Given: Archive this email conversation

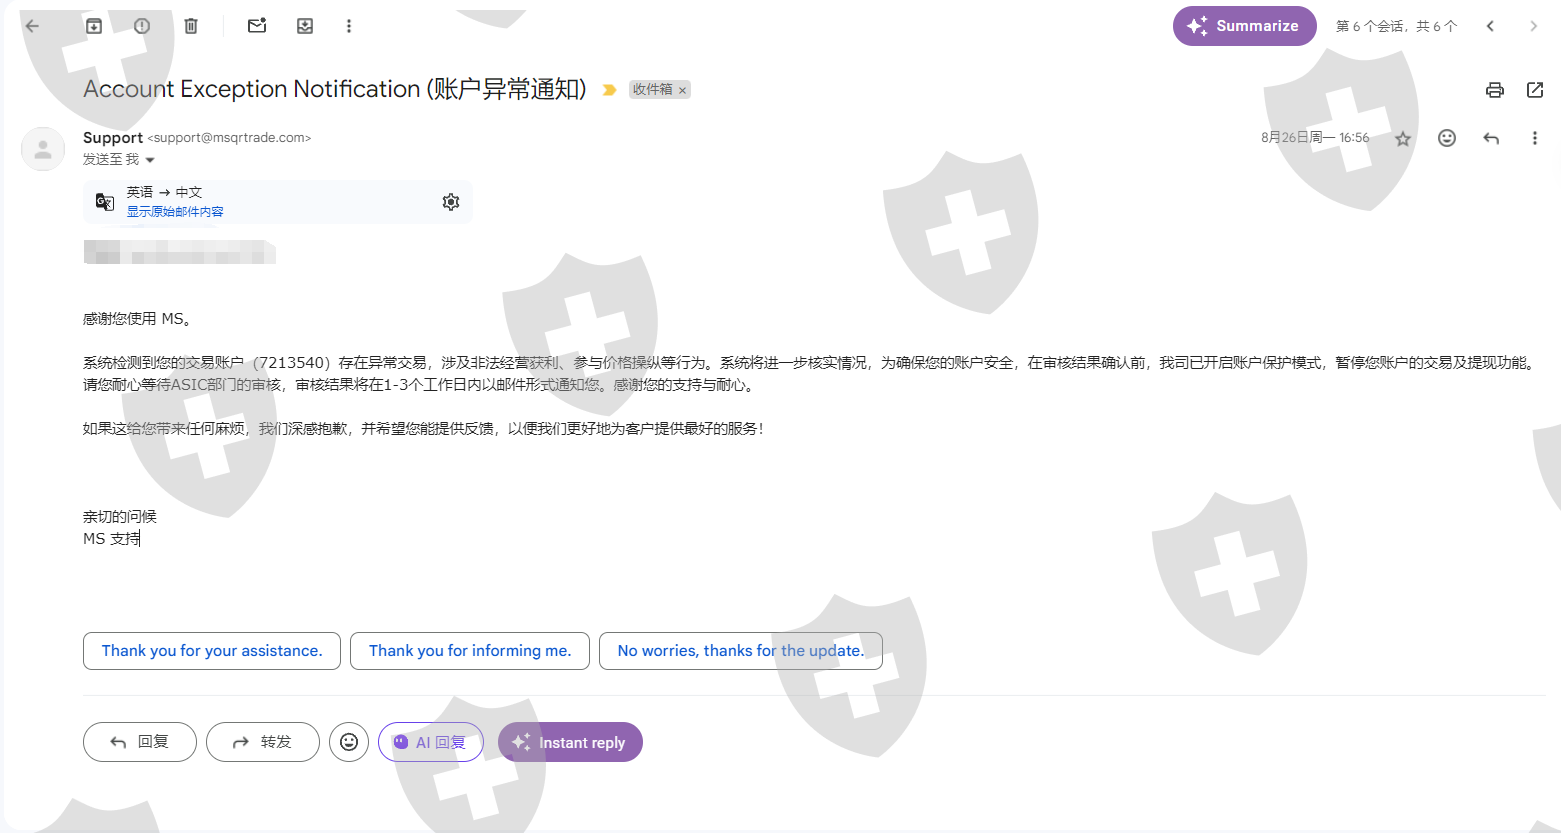Looking at the screenshot, I should 94,26.
